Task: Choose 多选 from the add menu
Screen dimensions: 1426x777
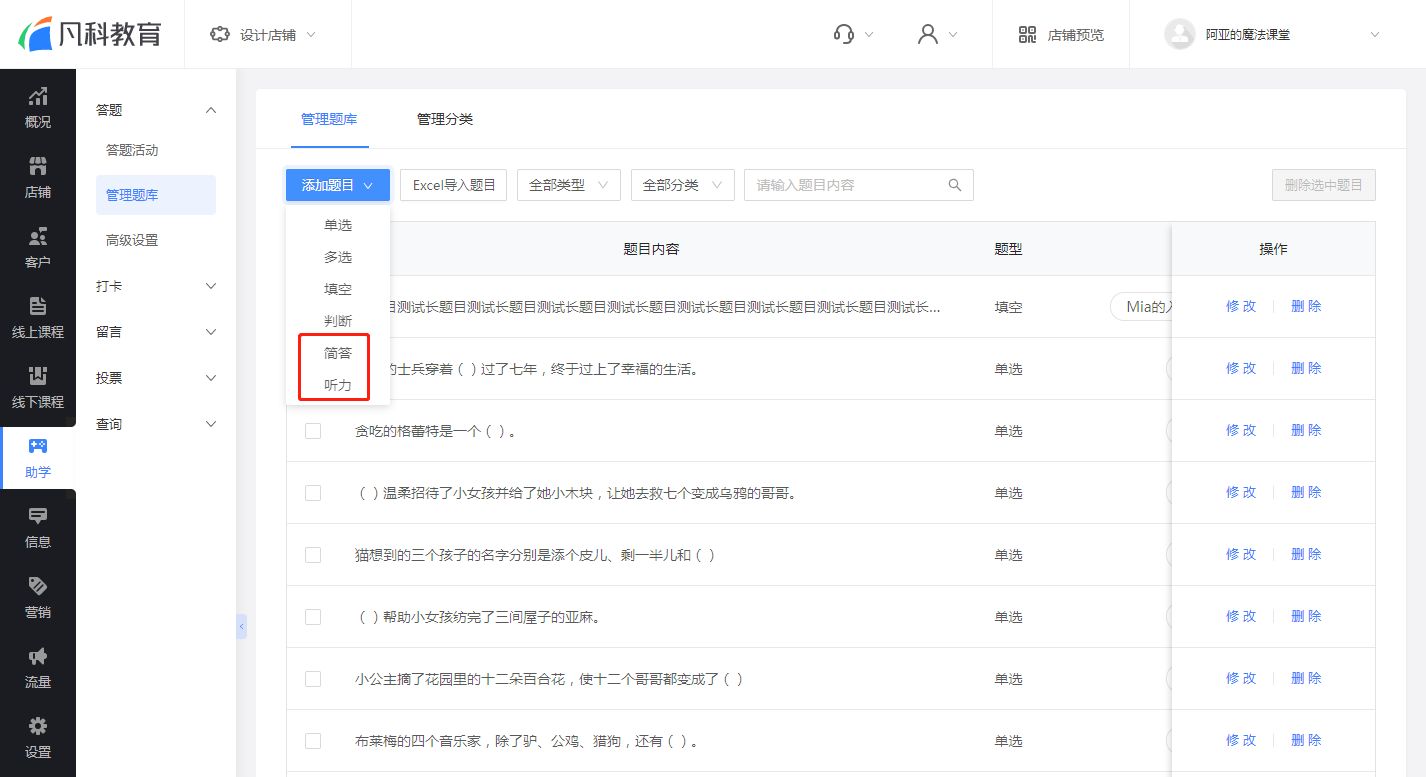Action: pos(338,257)
